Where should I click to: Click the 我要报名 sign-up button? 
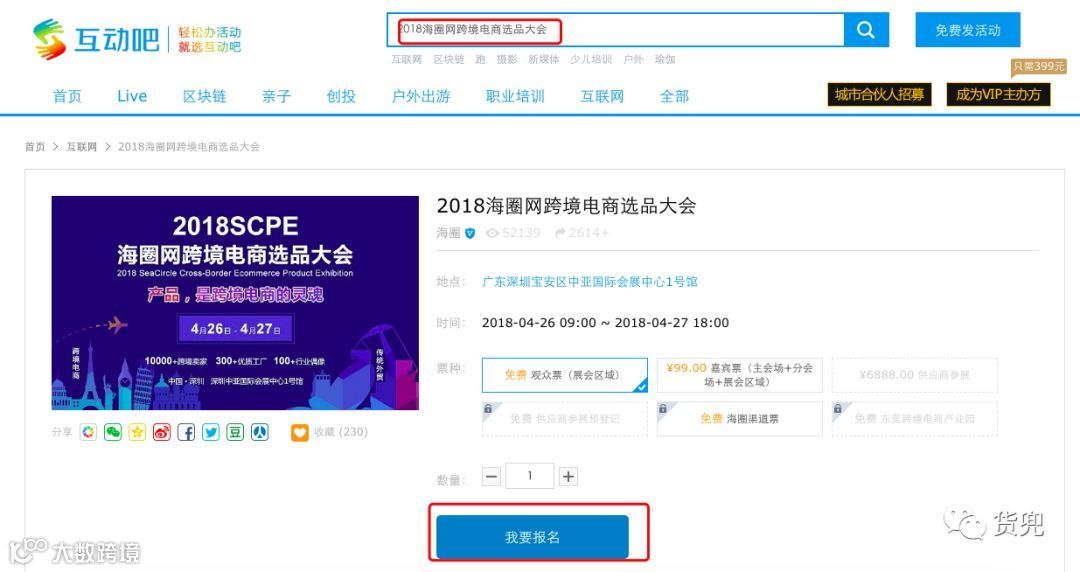tap(532, 537)
